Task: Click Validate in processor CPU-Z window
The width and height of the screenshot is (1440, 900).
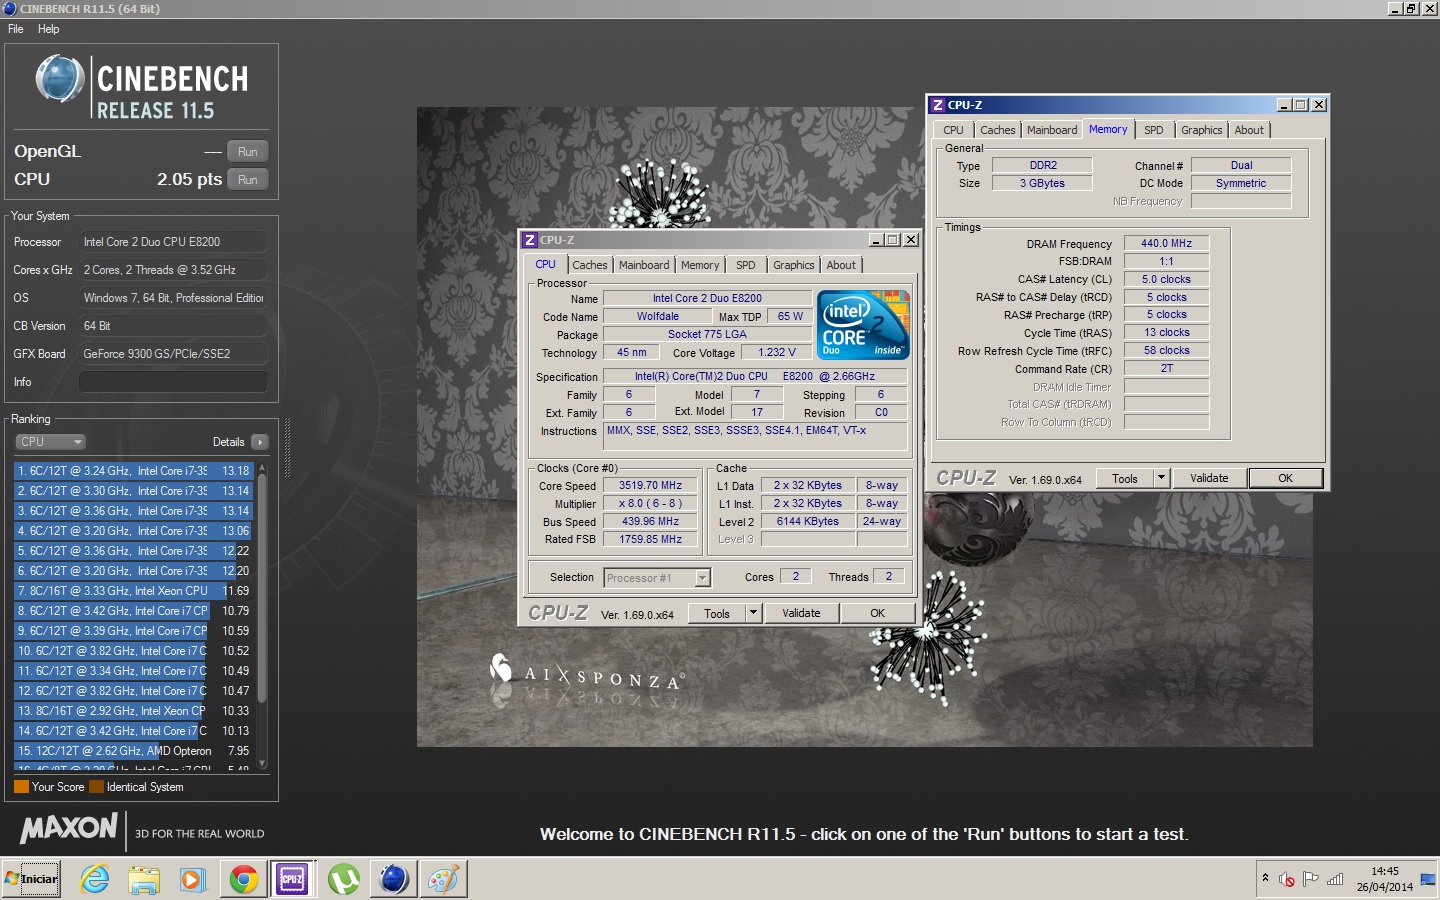Action: coord(801,614)
